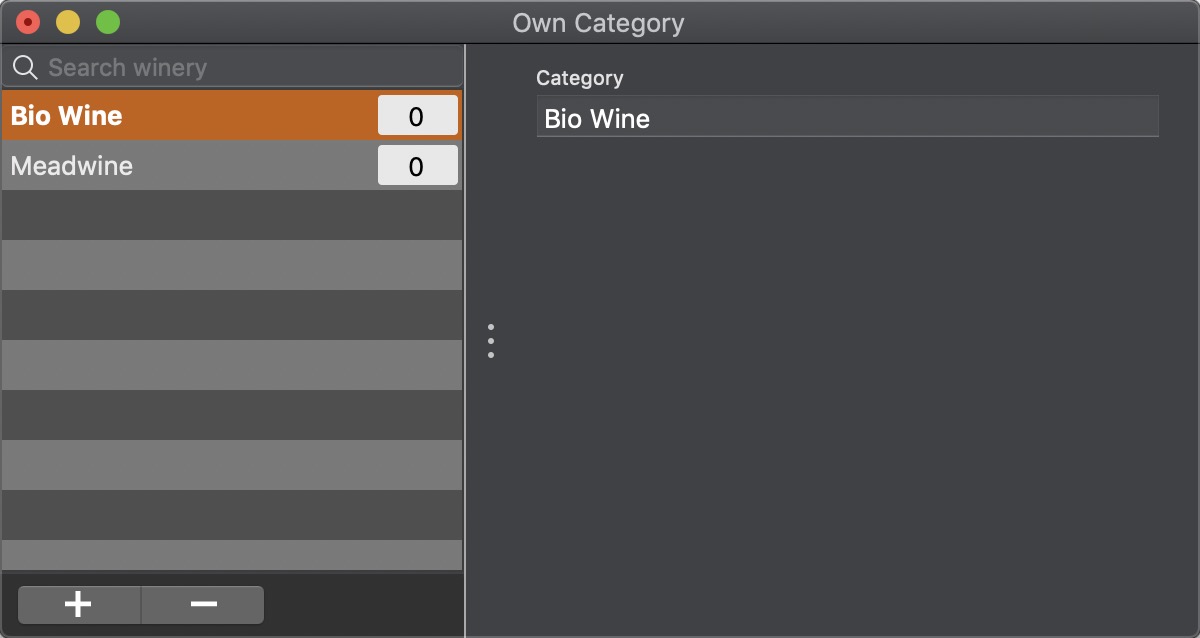Click the Category field label
1200x638 pixels.
click(580, 78)
